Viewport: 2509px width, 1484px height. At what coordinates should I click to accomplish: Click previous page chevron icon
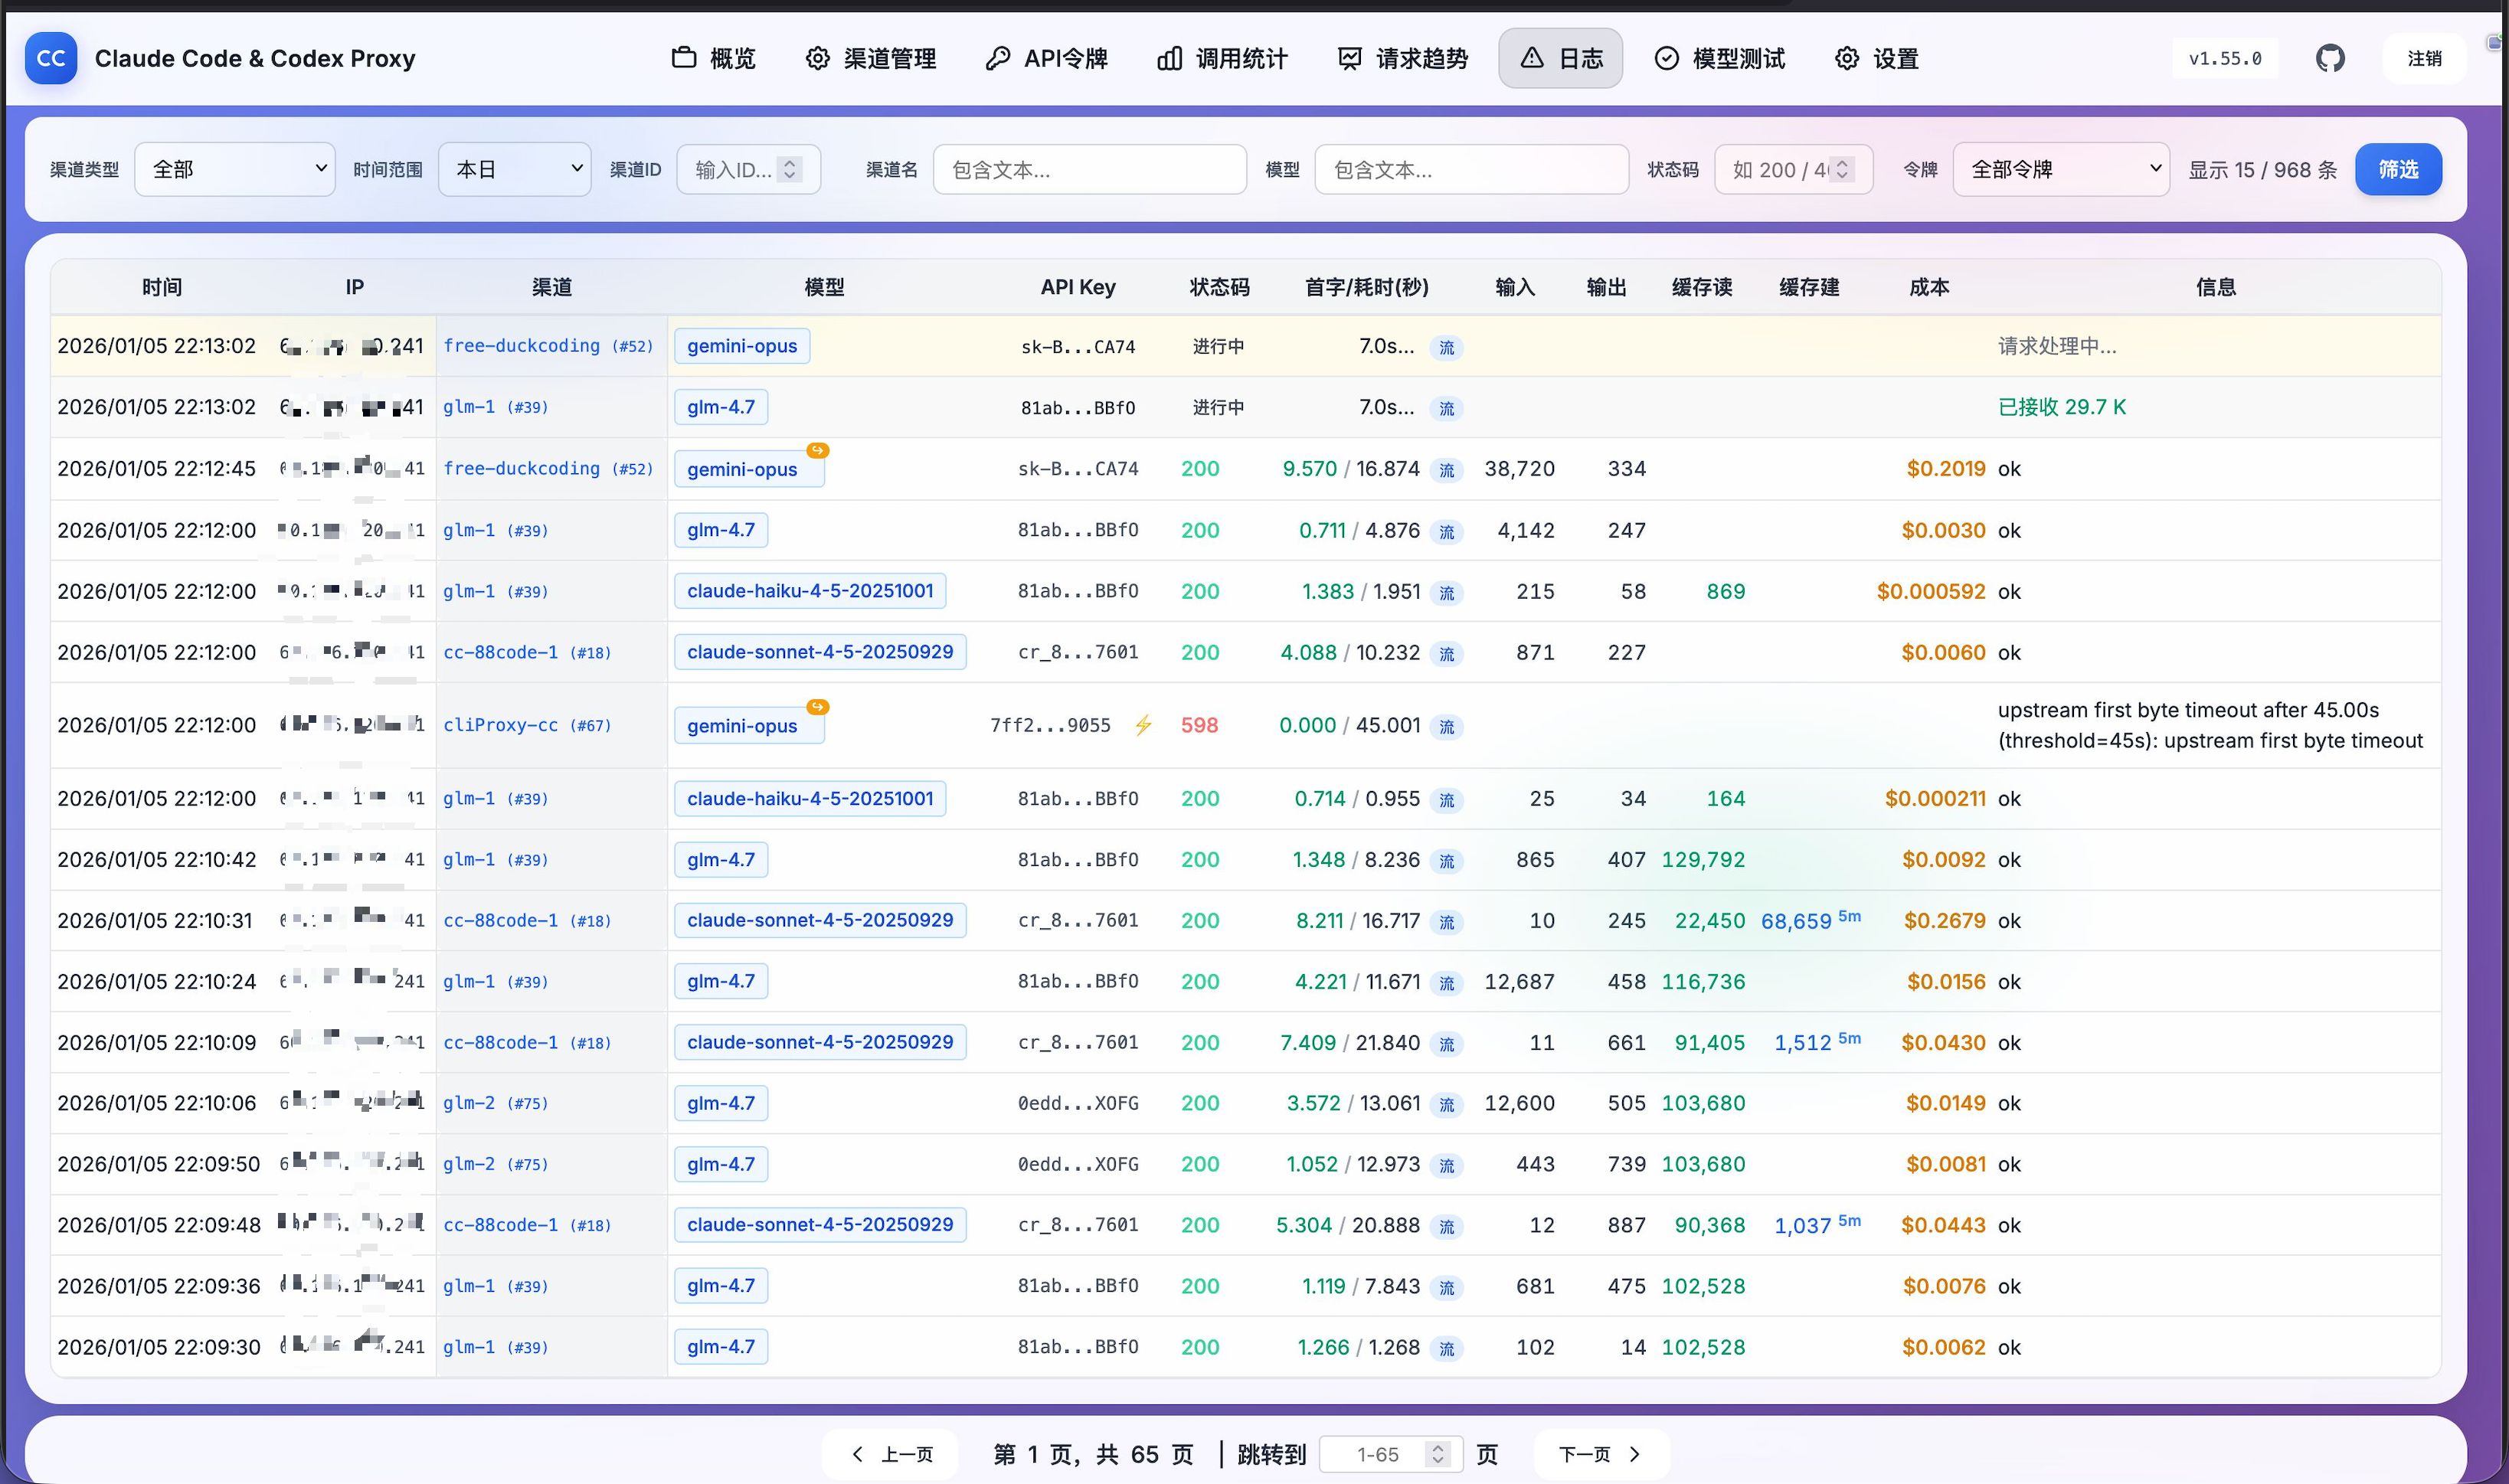(857, 1454)
